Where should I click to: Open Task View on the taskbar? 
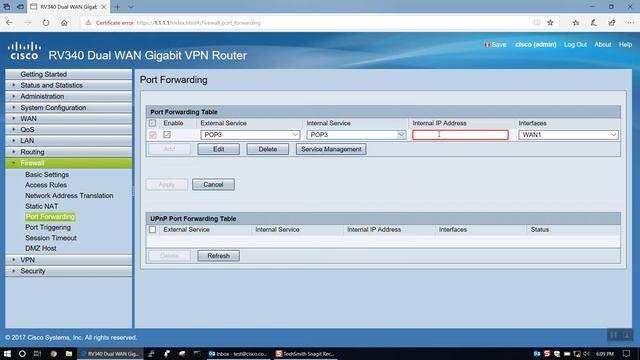37,354
